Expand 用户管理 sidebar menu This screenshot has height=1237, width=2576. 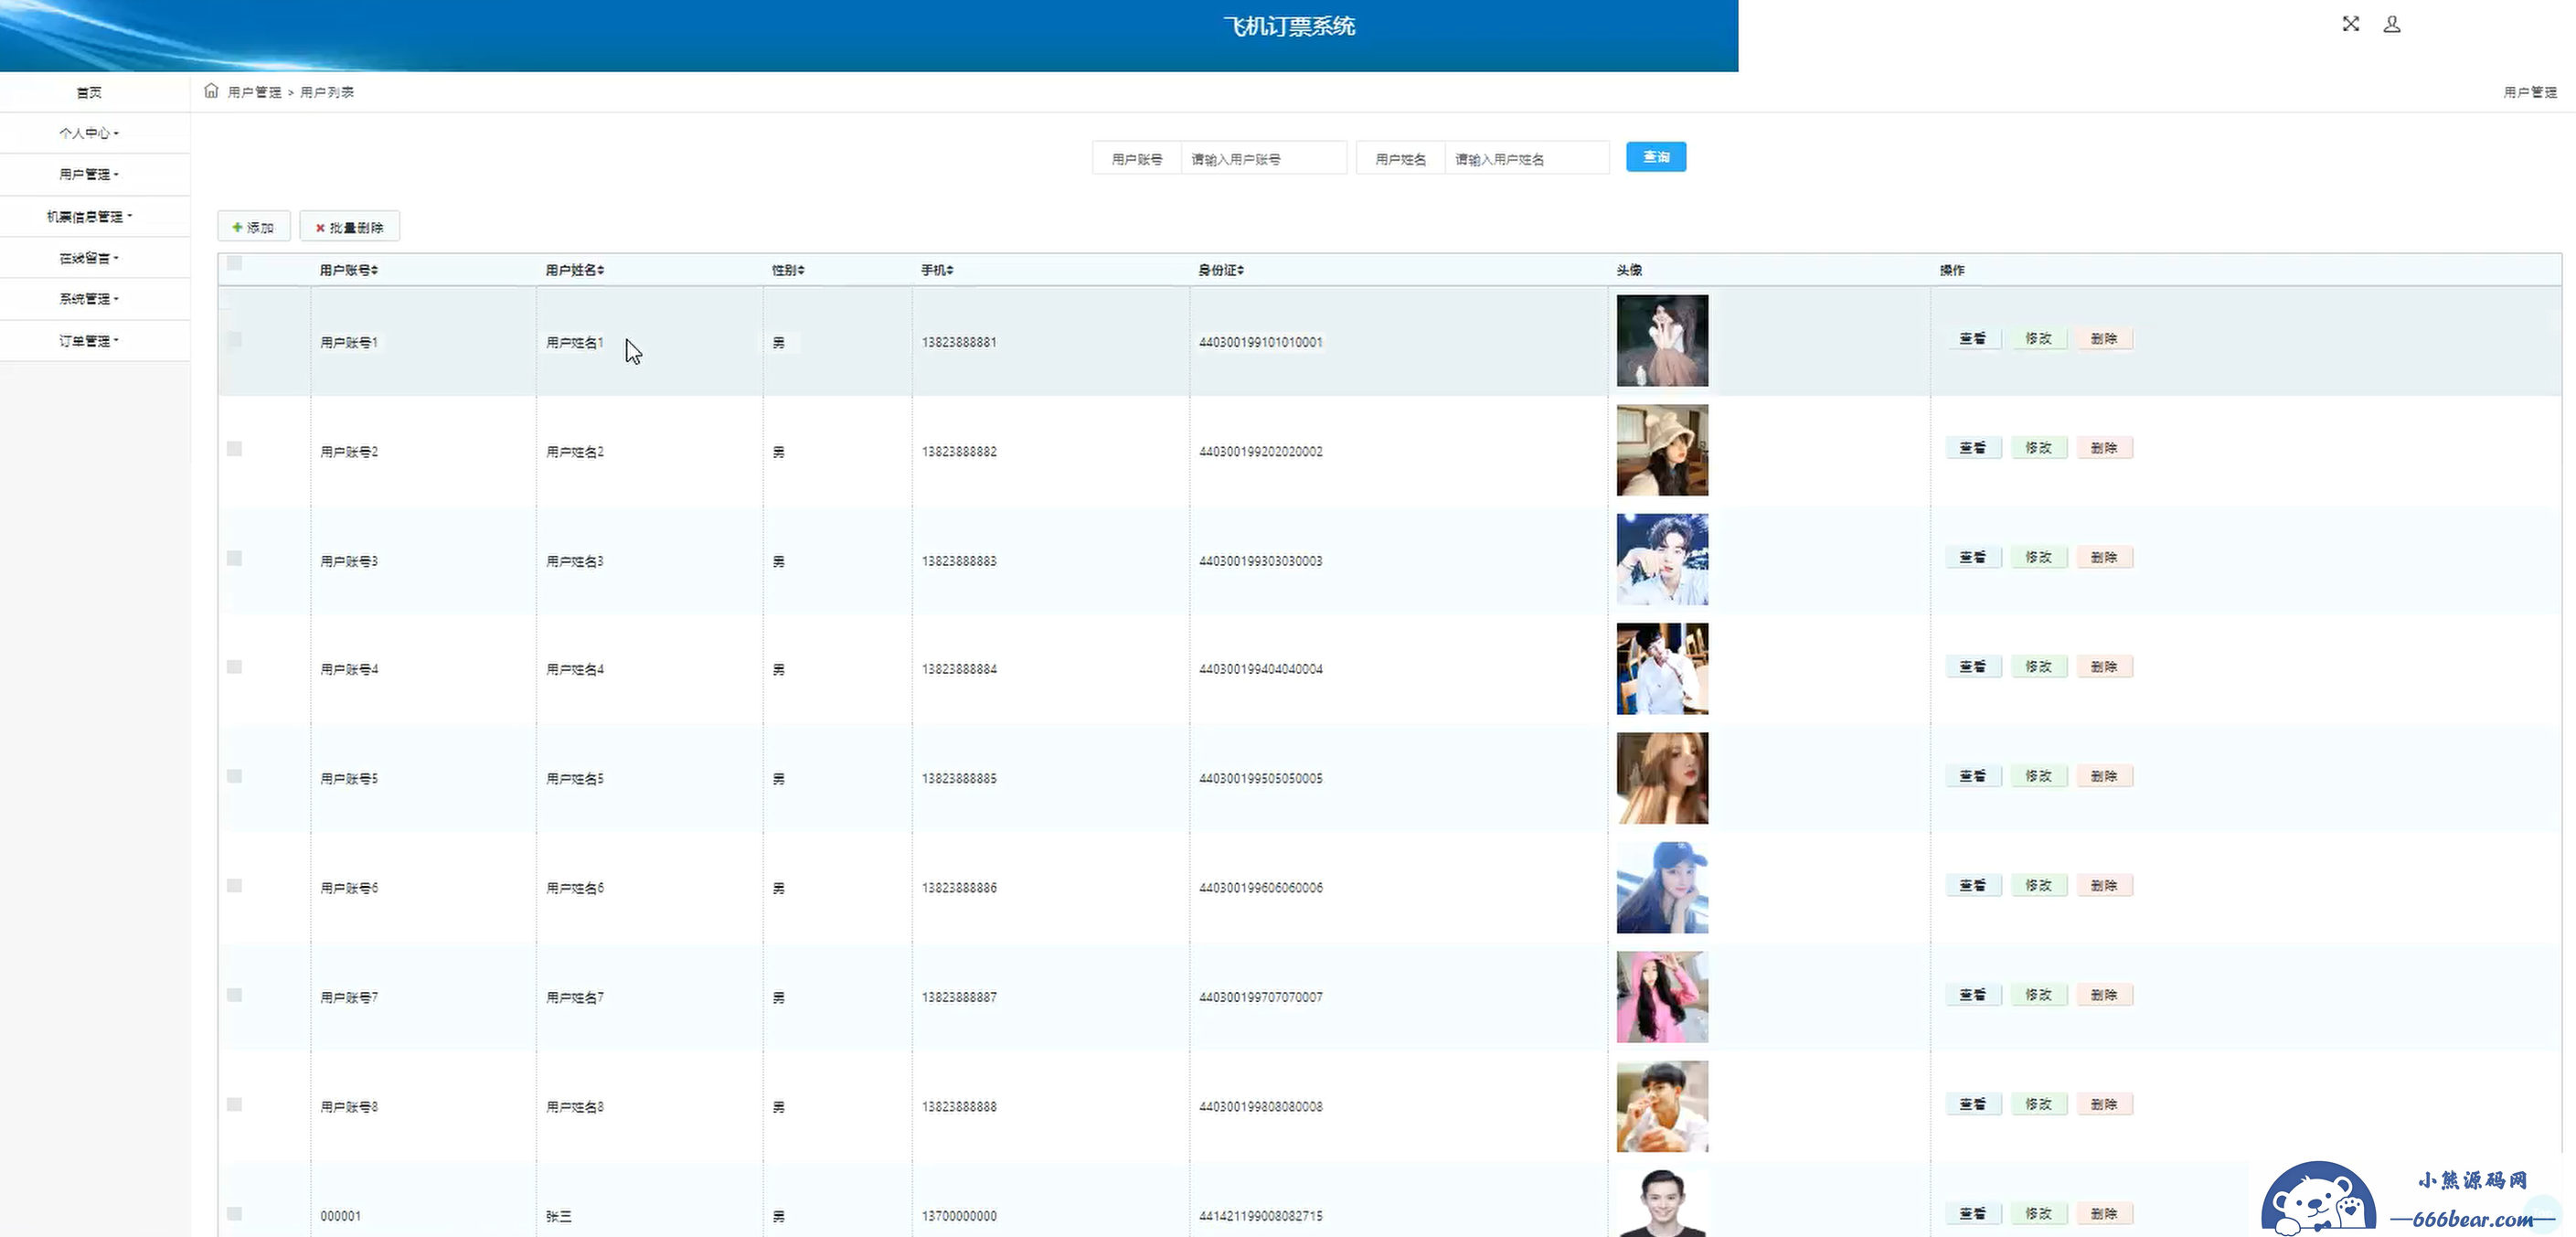pos(89,174)
